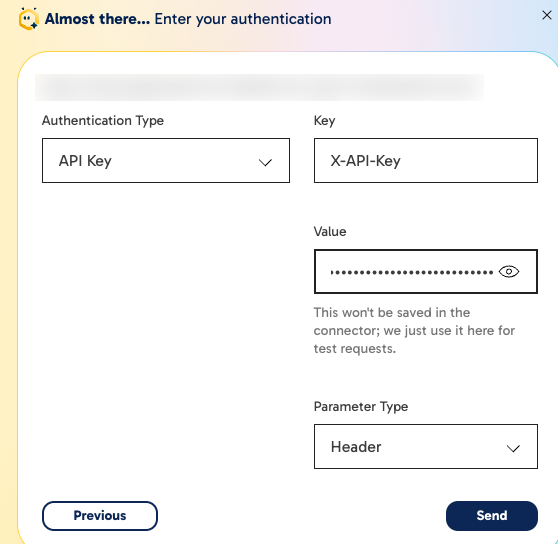Close the authentication dialog with X

[547, 15]
